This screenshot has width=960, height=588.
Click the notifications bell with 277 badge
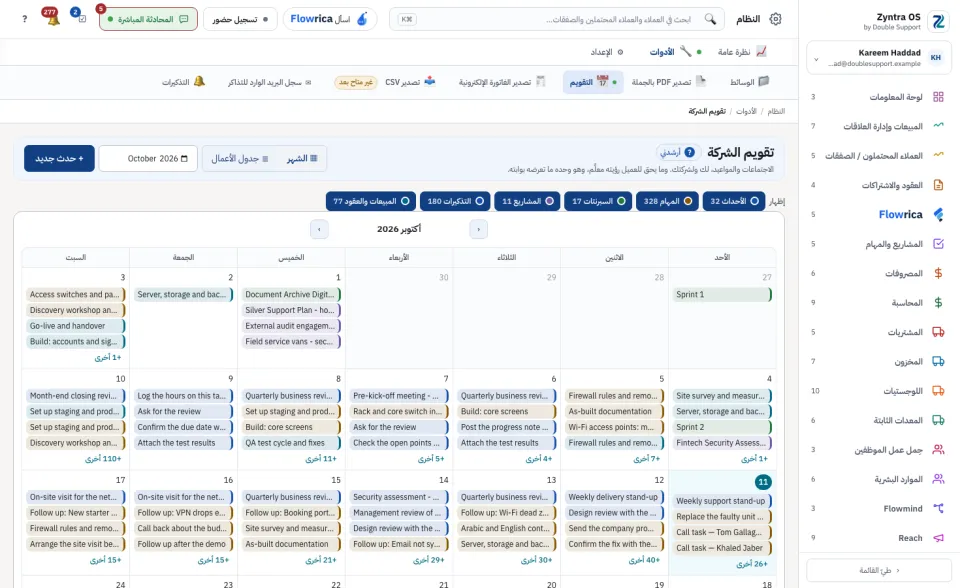tap(53, 18)
